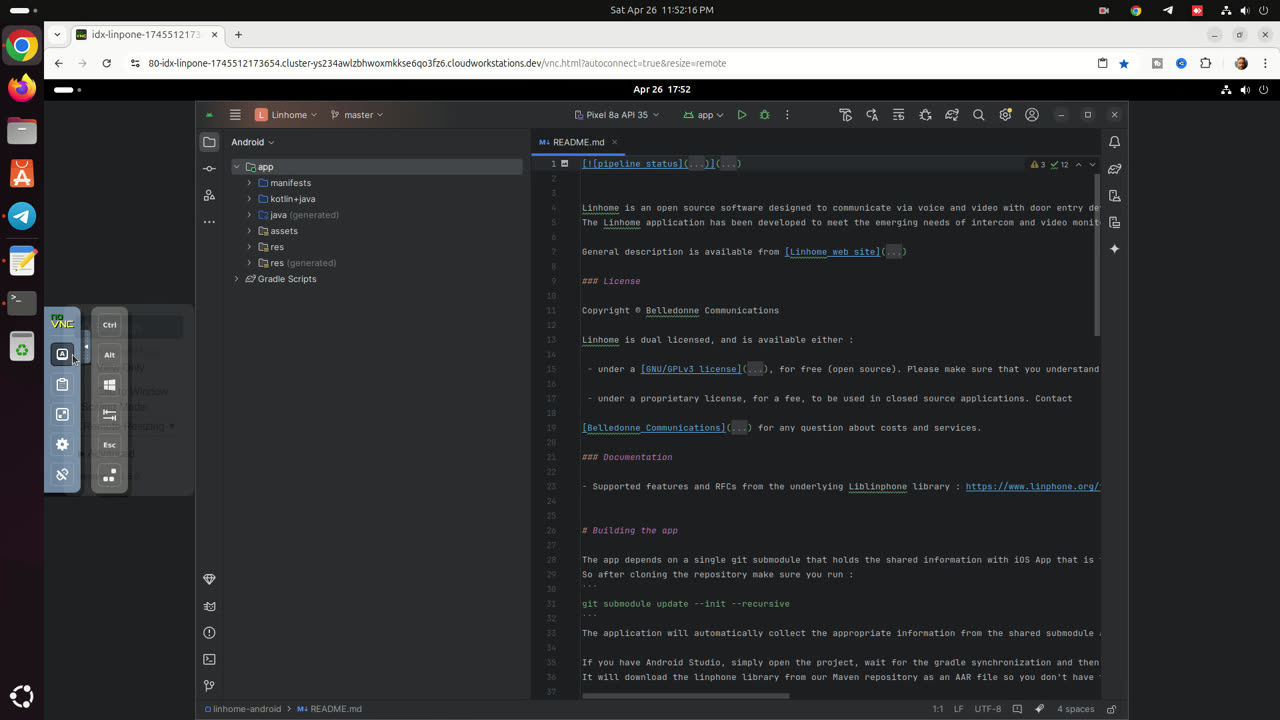Viewport: 1280px width, 720px height.
Task: Open the linphone.org URL on line 23
Action: point(1032,487)
